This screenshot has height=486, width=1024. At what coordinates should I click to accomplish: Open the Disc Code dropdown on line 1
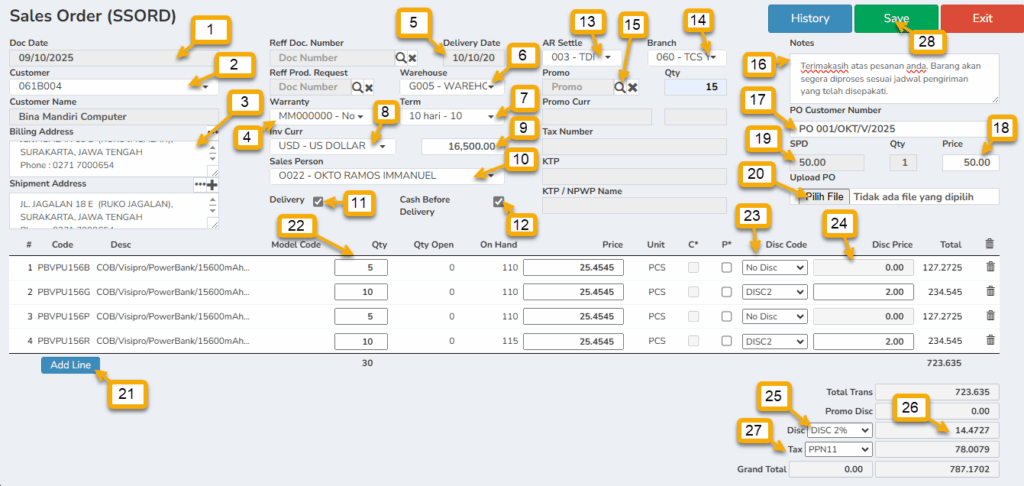click(773, 267)
